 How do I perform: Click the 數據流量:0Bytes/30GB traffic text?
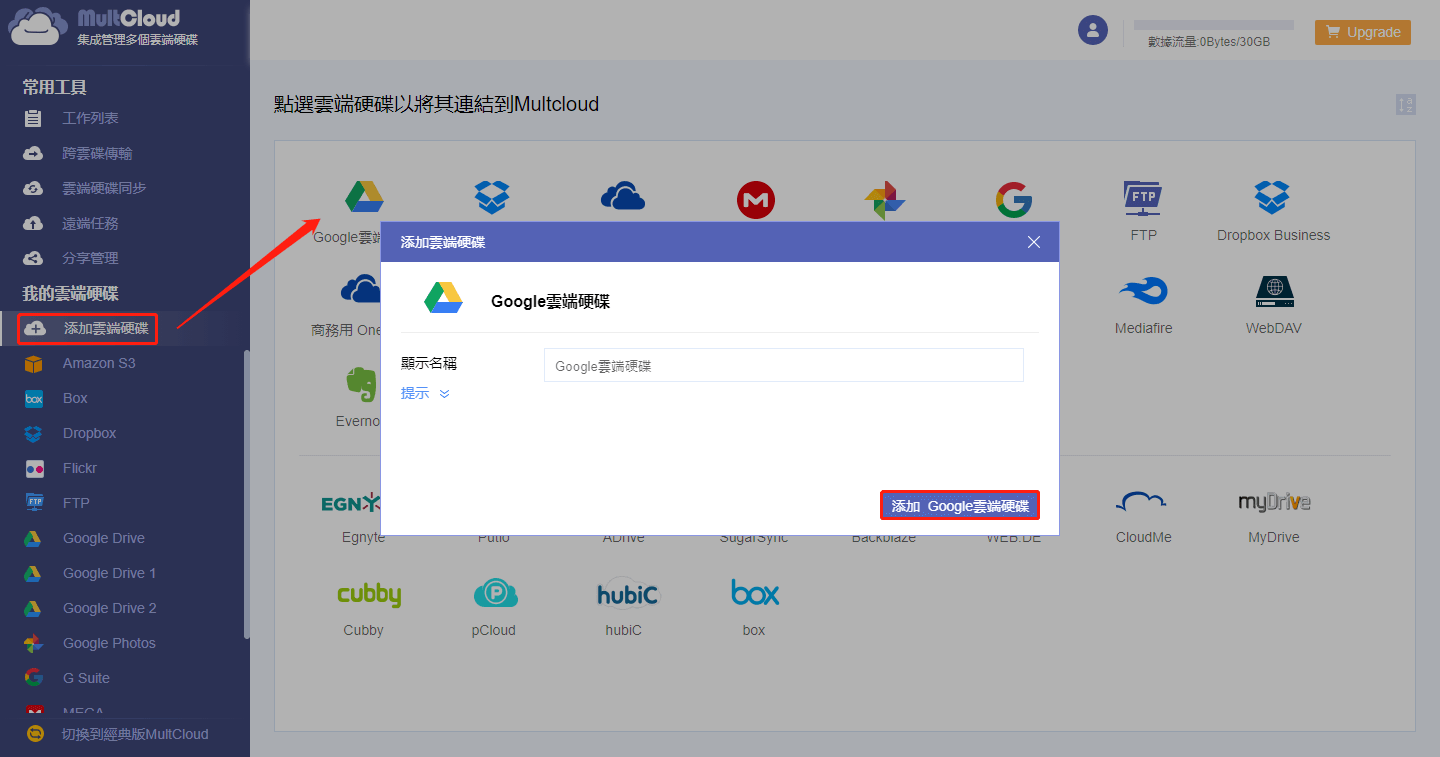click(x=1208, y=42)
